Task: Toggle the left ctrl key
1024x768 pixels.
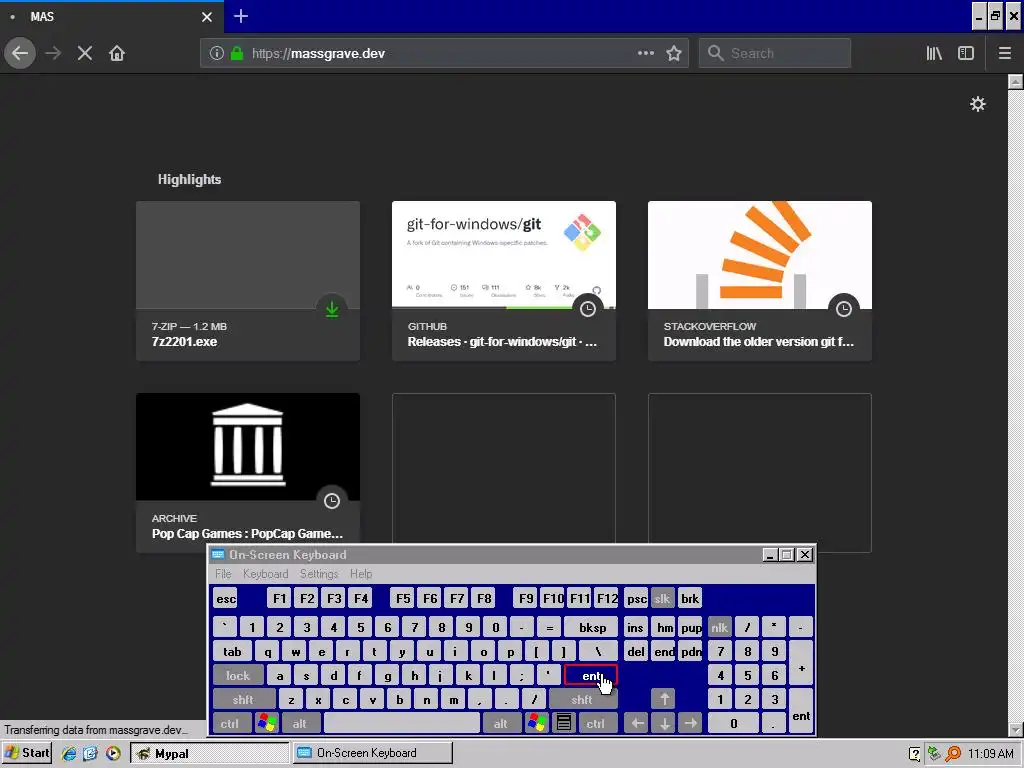Action: pyautogui.click(x=230, y=724)
